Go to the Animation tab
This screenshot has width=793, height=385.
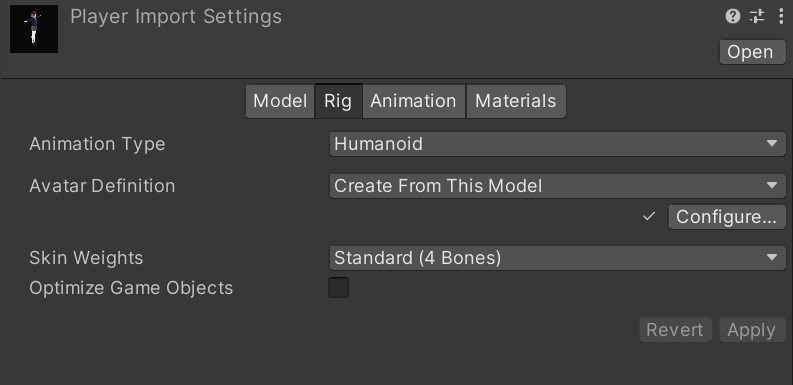(x=414, y=101)
